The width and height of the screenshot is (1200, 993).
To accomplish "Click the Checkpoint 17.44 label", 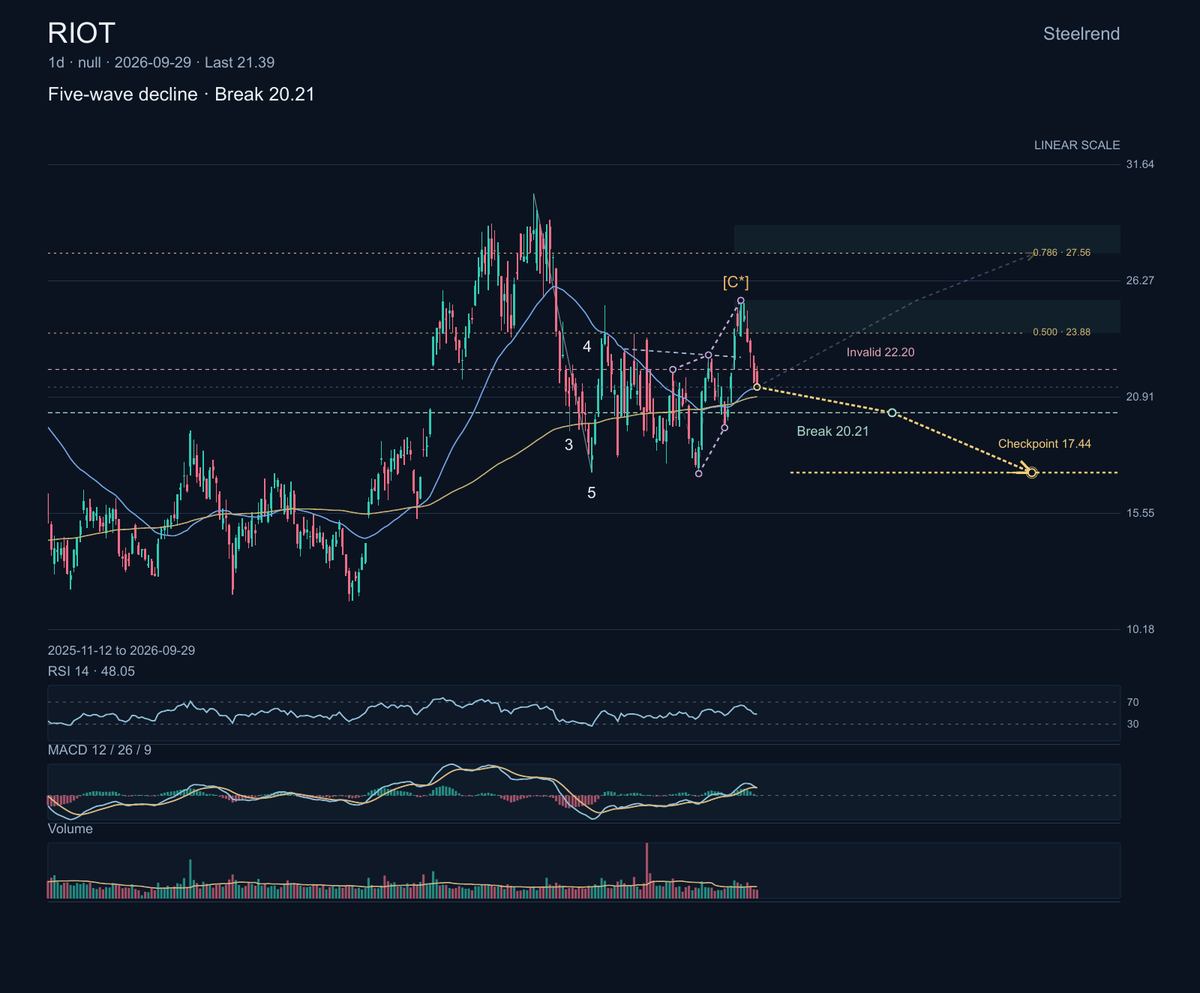I will pyautogui.click(x=1044, y=443).
